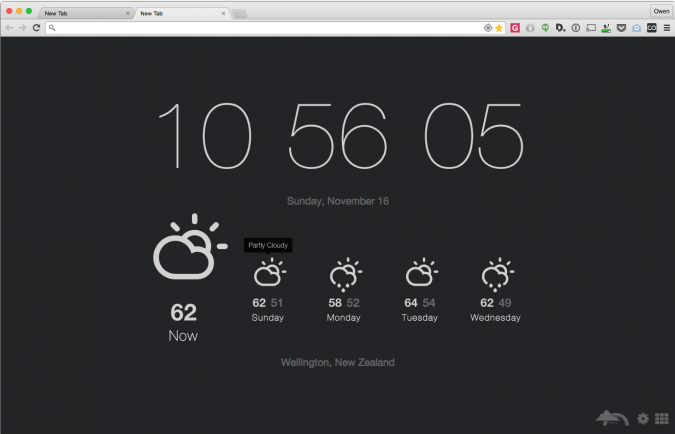Bookmark this page with the star icon
Viewport: 675px width, 434px height.
pyautogui.click(x=499, y=28)
